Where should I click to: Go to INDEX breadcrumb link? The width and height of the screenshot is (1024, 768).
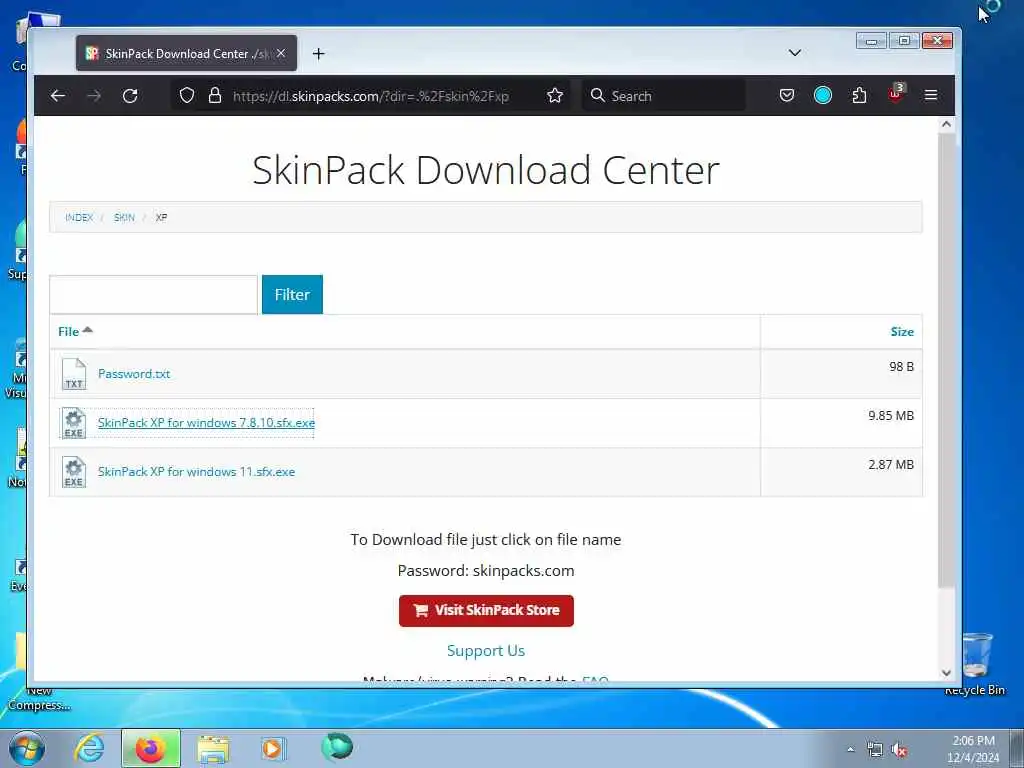[x=79, y=217]
